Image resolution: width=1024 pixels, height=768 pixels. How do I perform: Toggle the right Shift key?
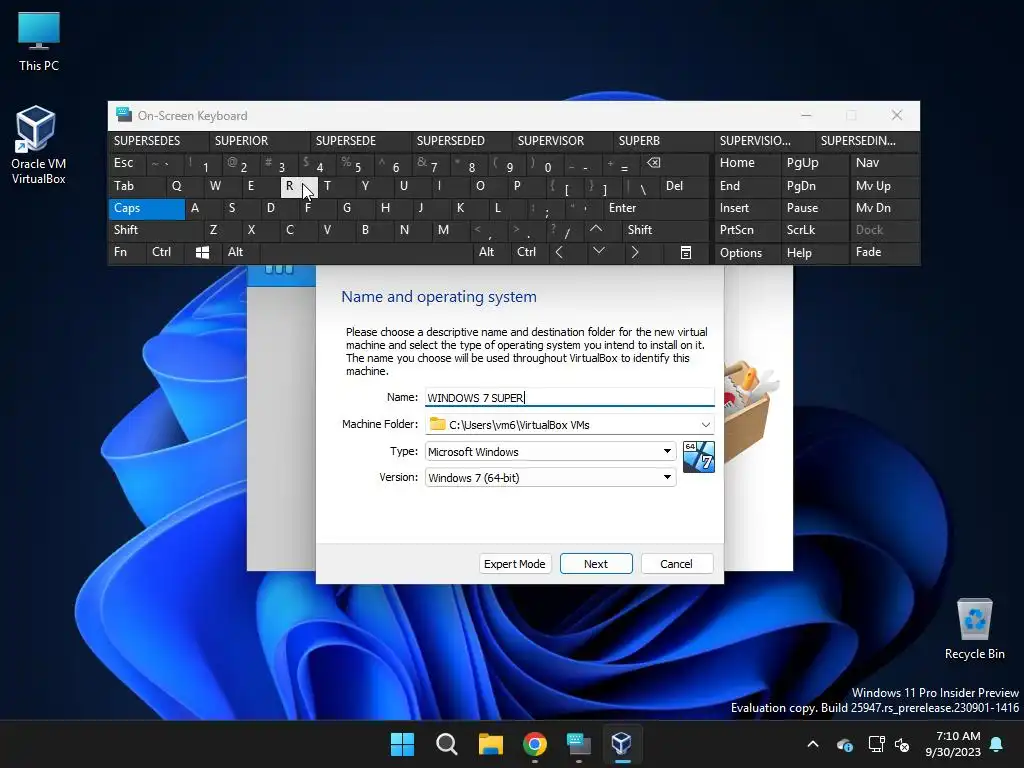click(x=665, y=230)
